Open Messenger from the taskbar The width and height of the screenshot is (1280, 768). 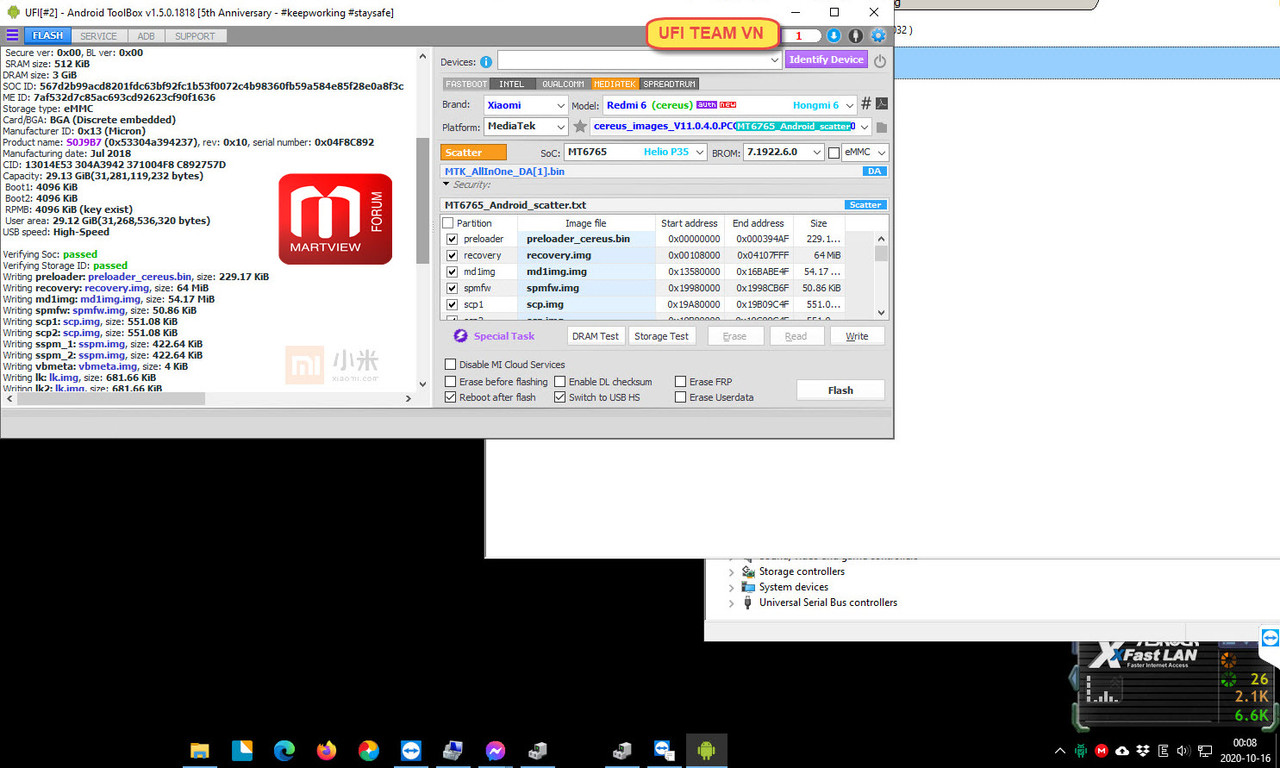pyautogui.click(x=495, y=750)
